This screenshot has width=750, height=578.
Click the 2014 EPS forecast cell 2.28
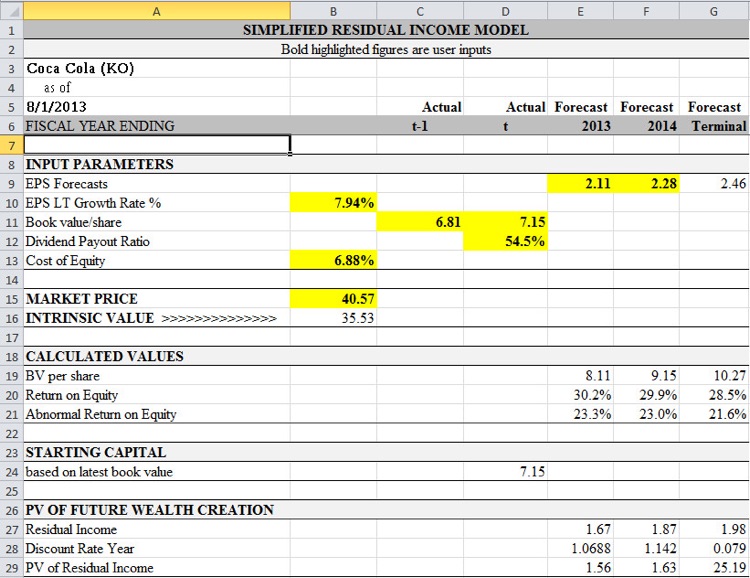(x=647, y=184)
